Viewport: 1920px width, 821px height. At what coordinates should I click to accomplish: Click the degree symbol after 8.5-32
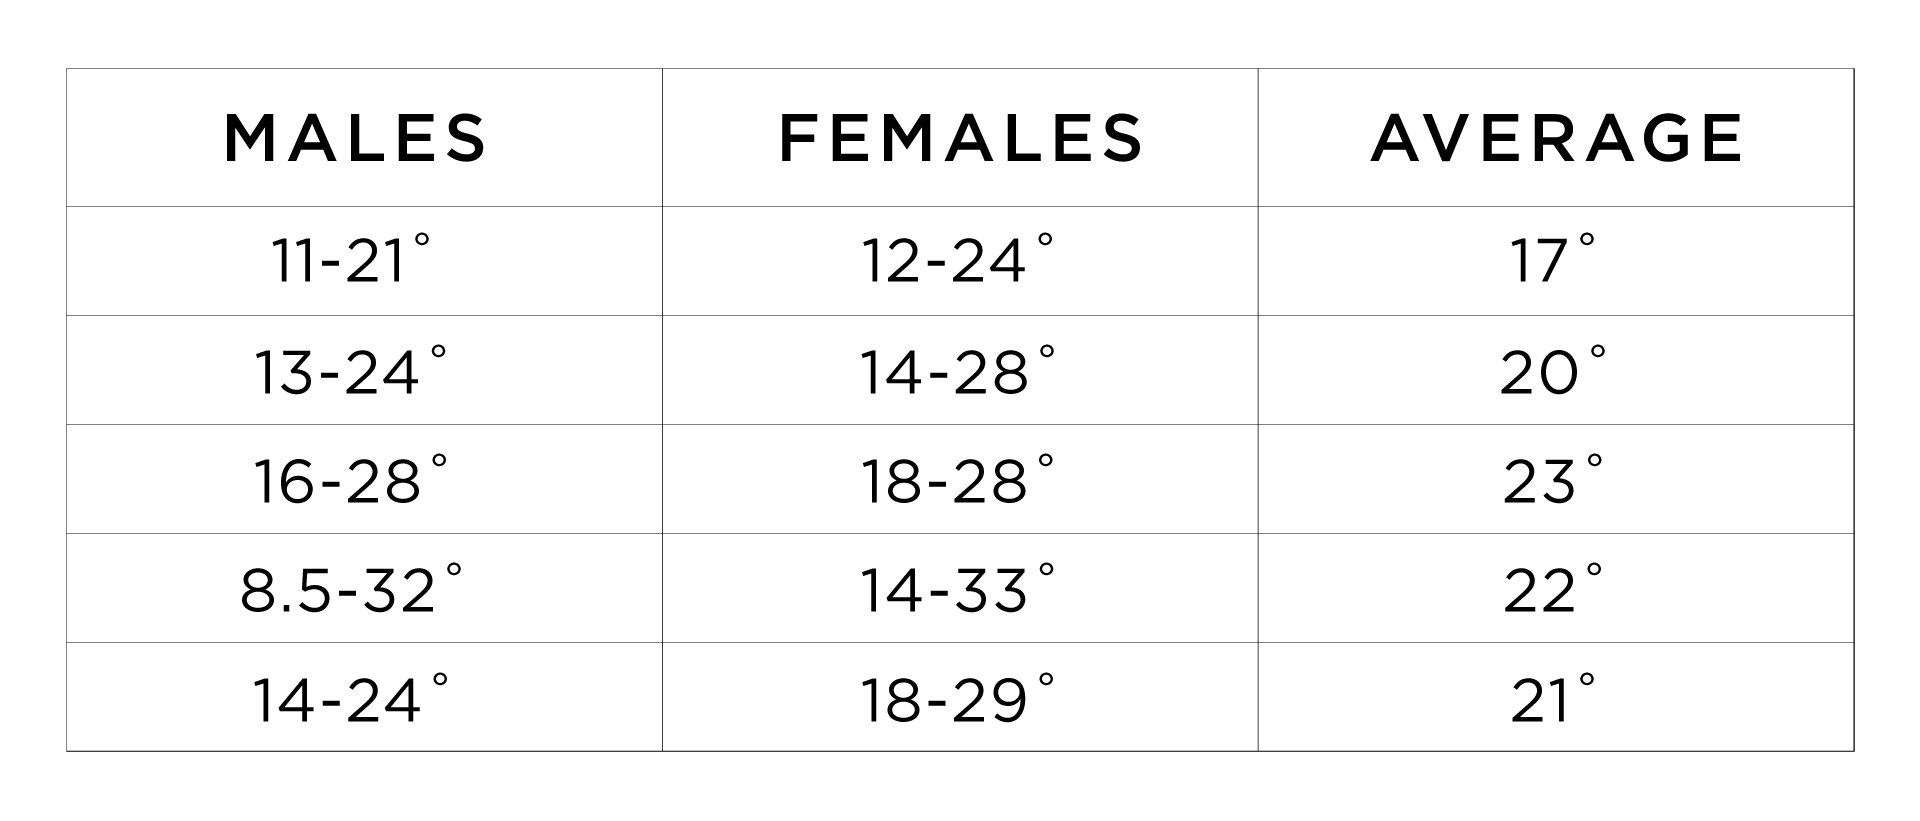tap(454, 570)
